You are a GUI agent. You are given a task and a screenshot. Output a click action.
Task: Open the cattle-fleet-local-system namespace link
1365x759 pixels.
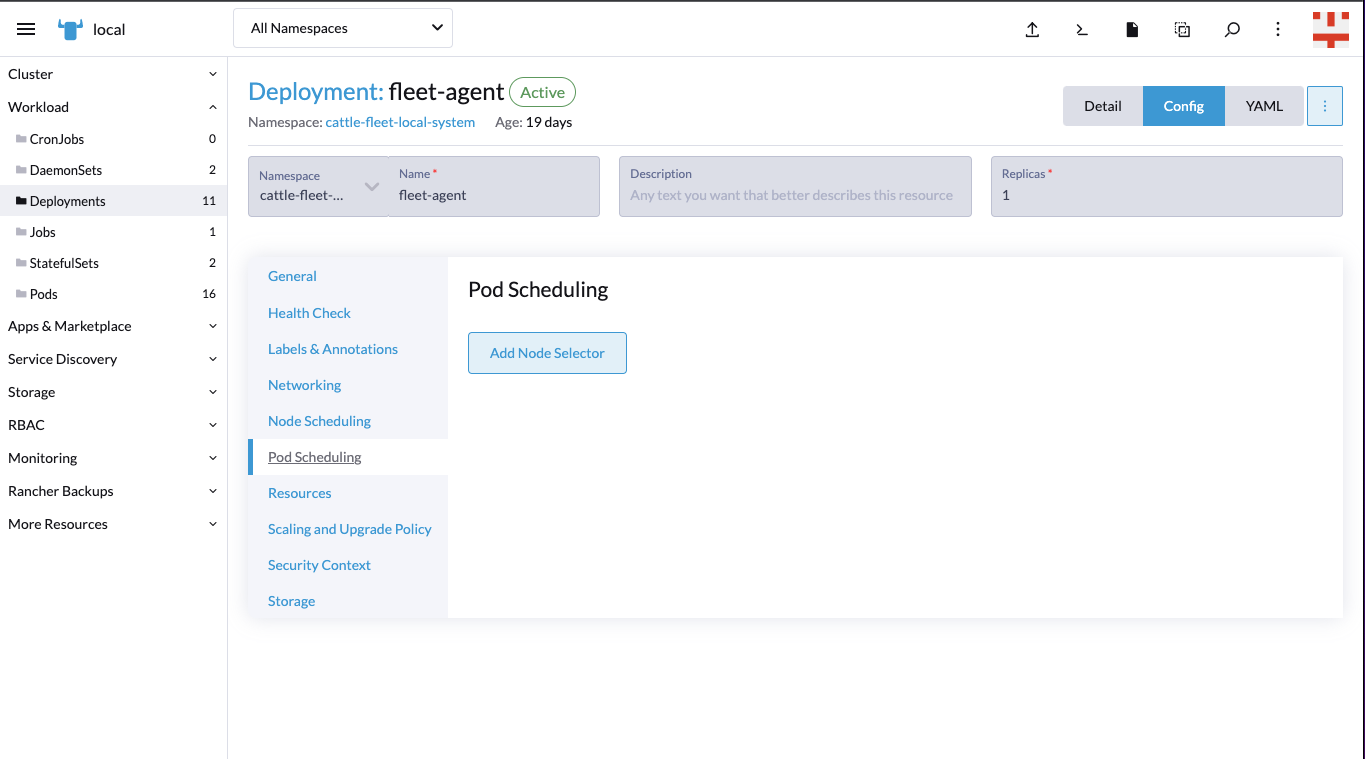(400, 122)
